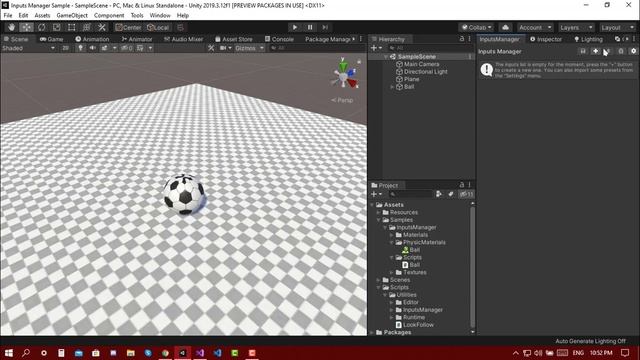
Task: Open the Window menu
Action: (x=160, y=16)
